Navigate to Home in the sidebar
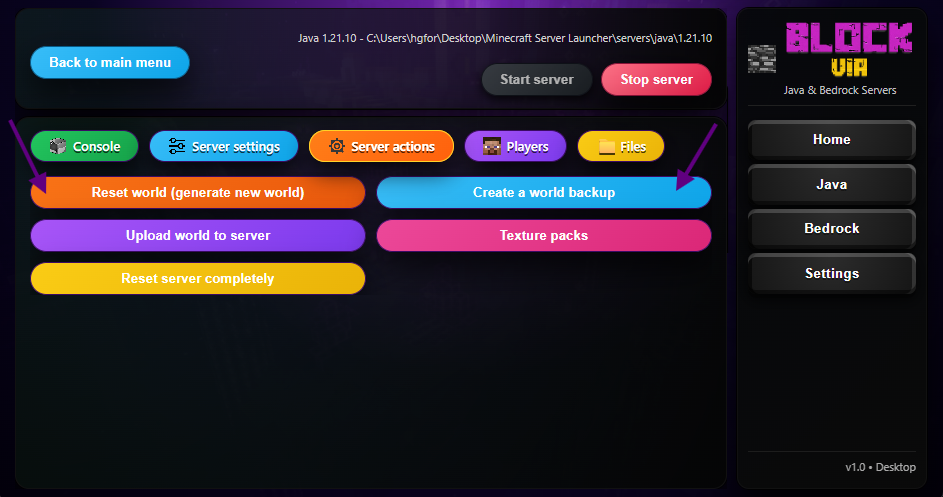The height and width of the screenshot is (497, 943). click(x=831, y=140)
